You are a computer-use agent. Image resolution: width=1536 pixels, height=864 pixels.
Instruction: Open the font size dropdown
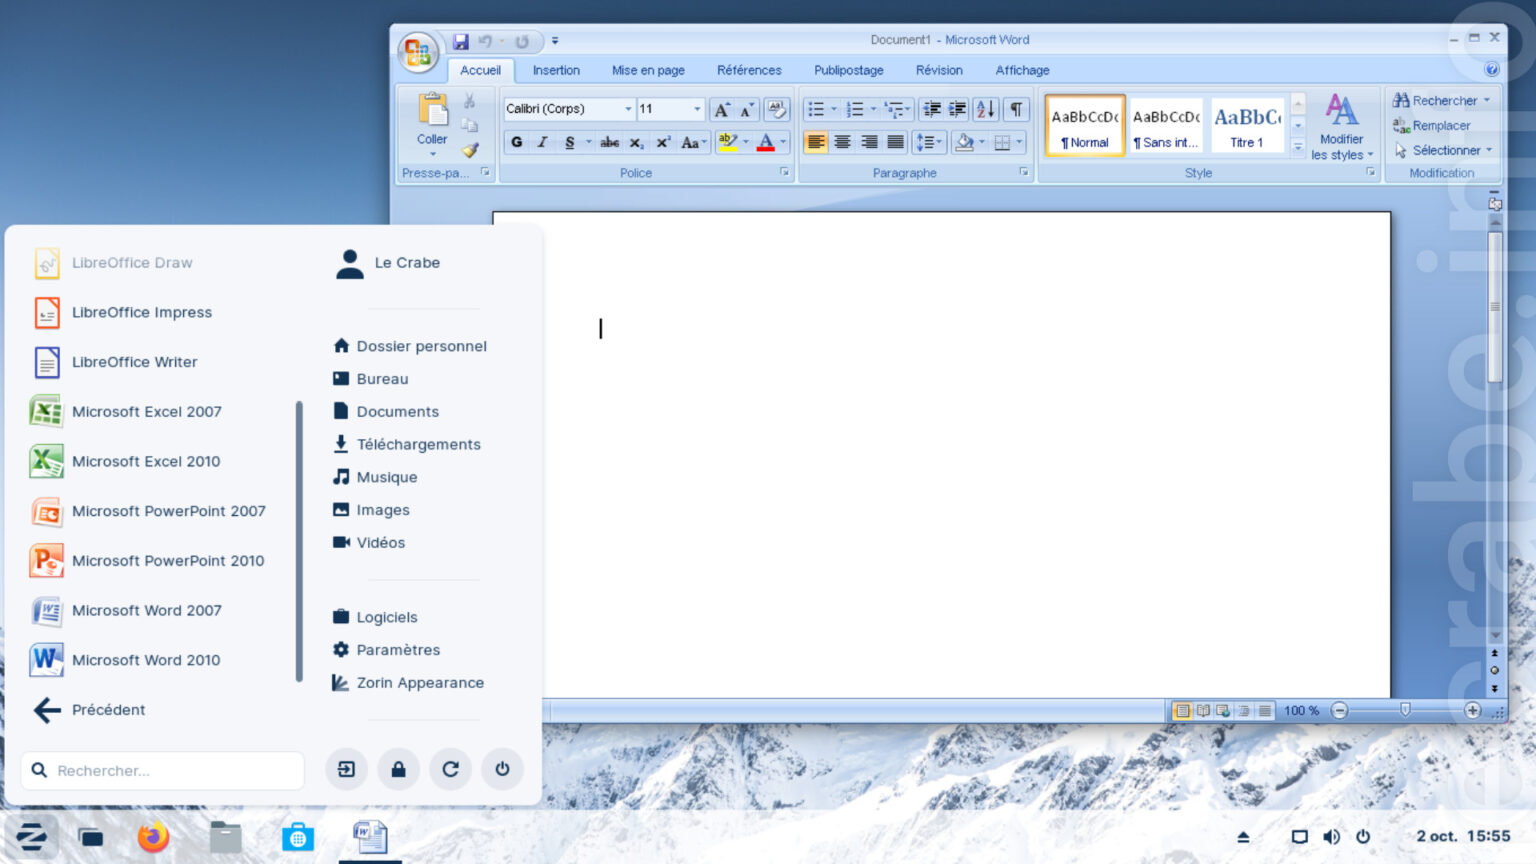pos(697,109)
